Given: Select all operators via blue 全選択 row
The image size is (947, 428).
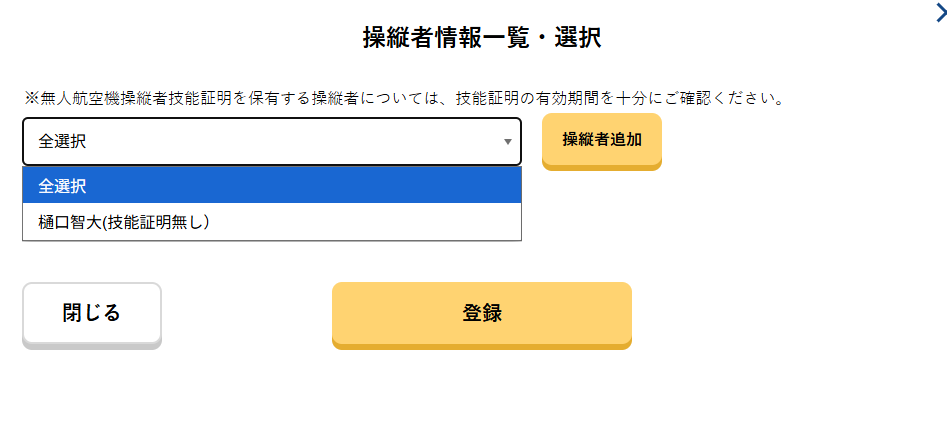Looking at the screenshot, I should pyautogui.click(x=271, y=185).
